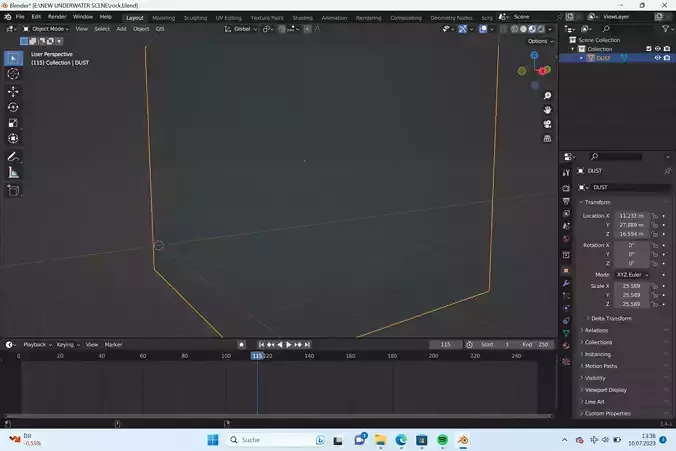The width and height of the screenshot is (676, 451).
Task: Open the XYZ Euler rotation mode dropdown
Action: 632,275
